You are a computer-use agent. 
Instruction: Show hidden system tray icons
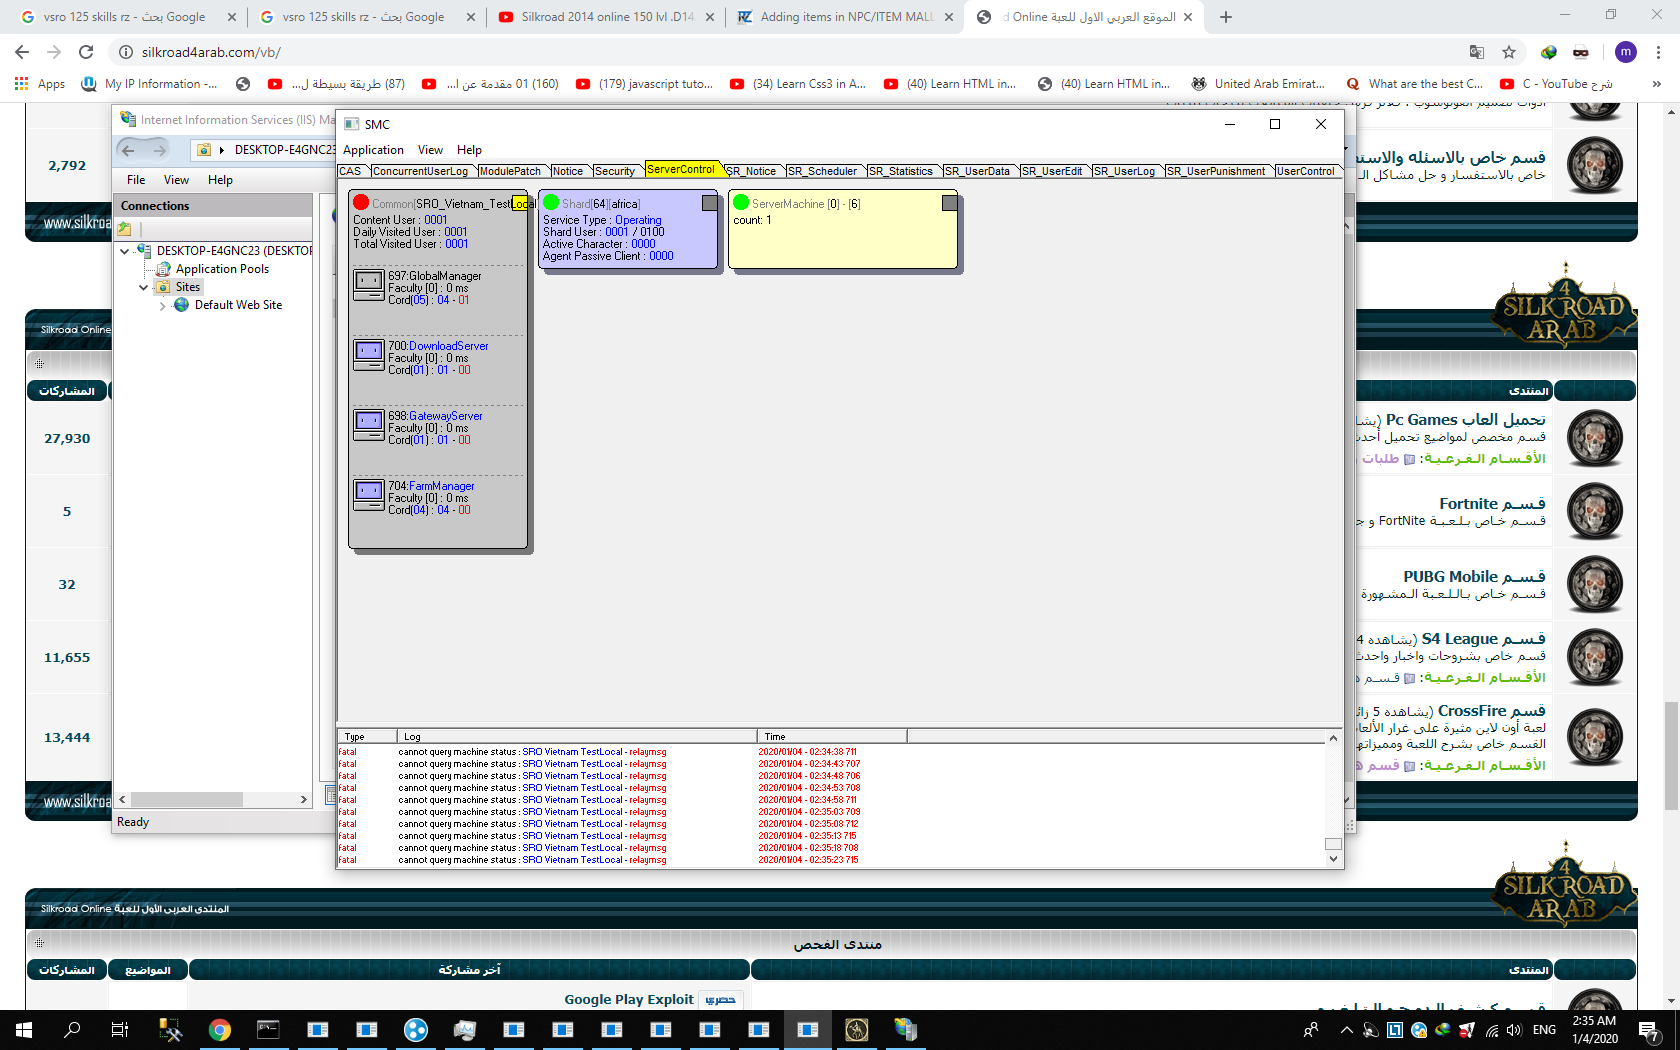point(1346,1030)
